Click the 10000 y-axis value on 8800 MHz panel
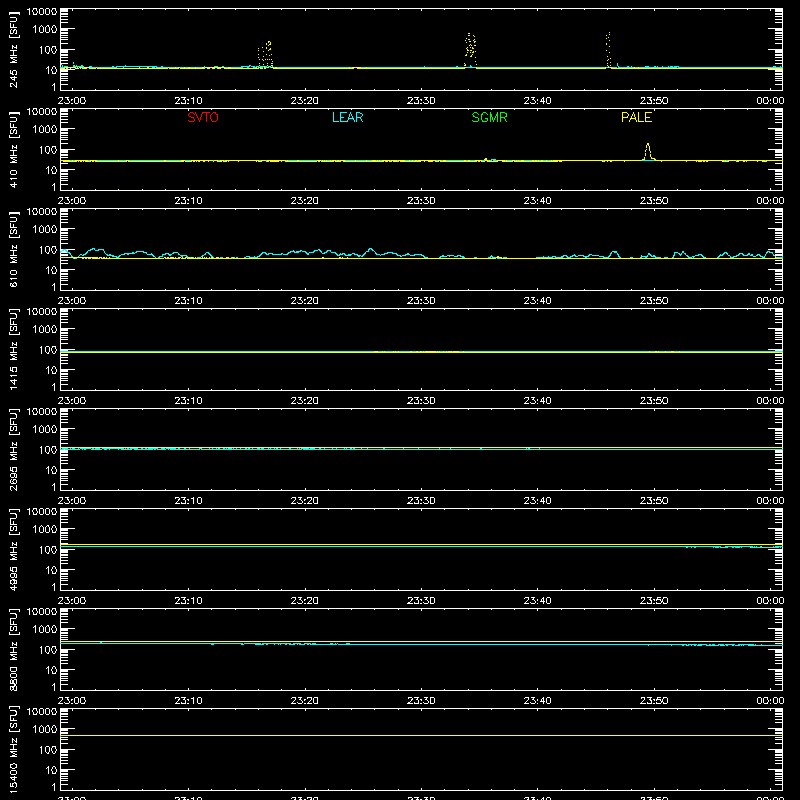This screenshot has height=800, width=800. tap(42, 612)
